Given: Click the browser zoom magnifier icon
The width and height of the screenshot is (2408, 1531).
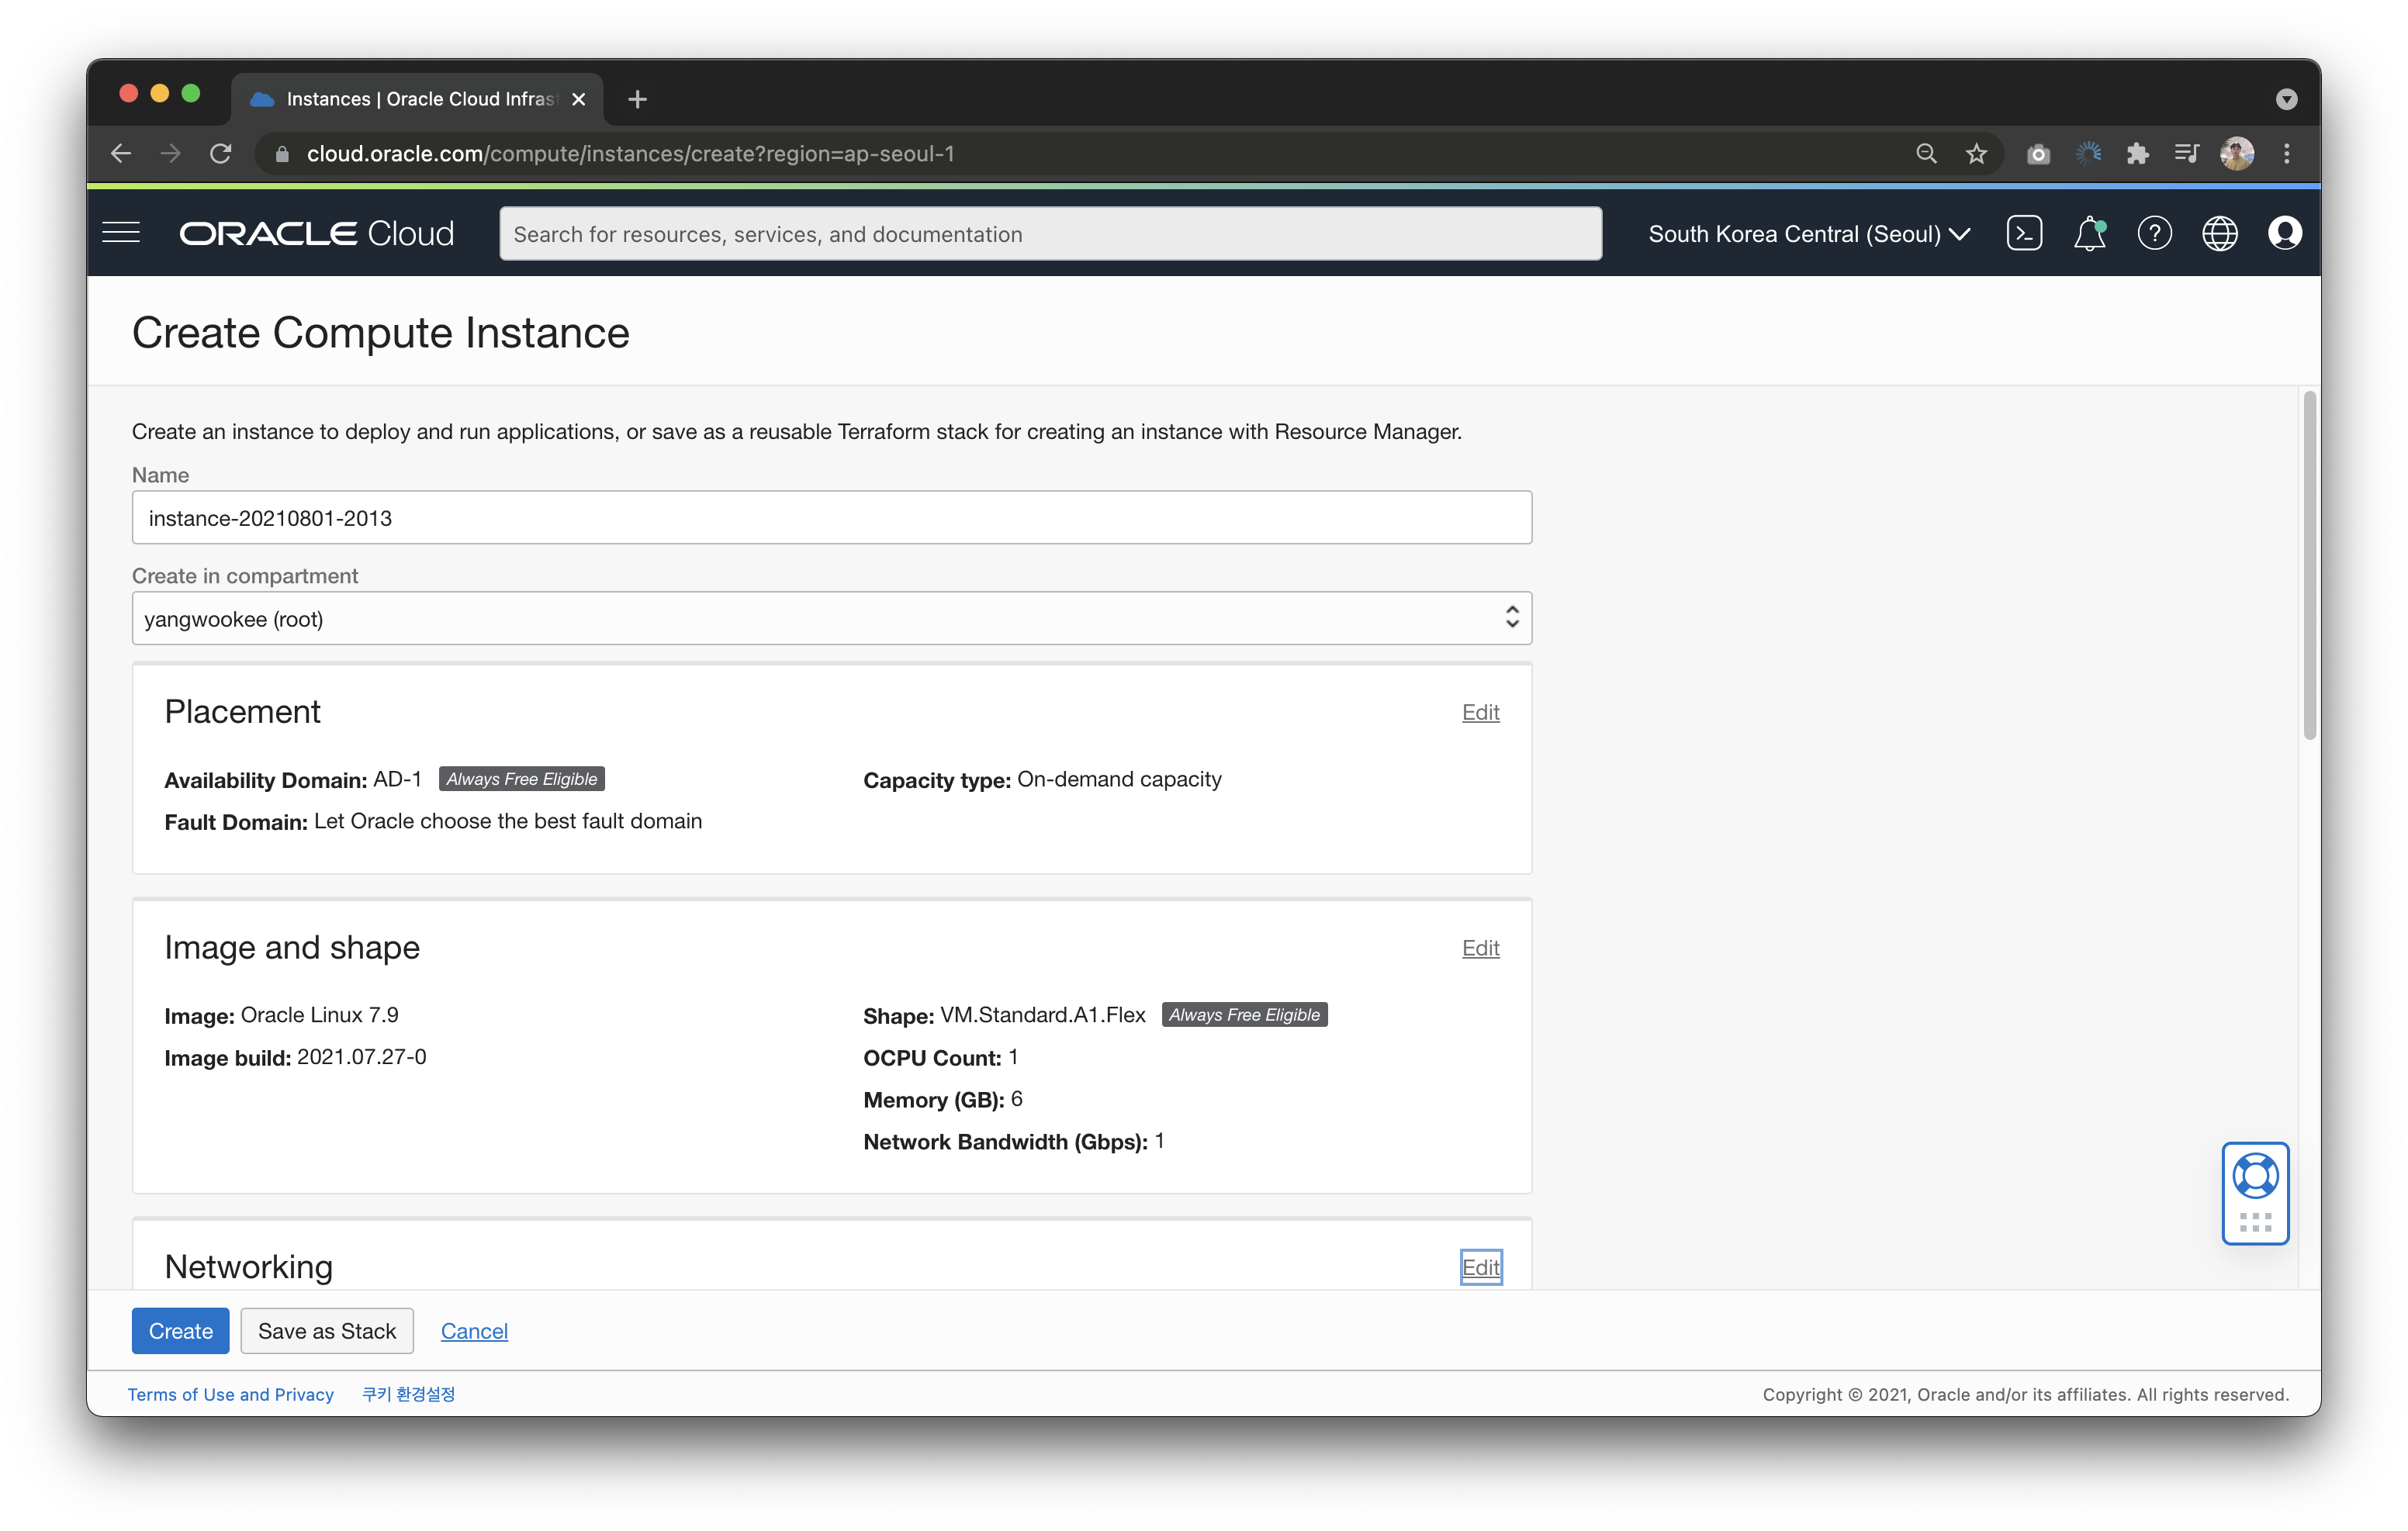Looking at the screenshot, I should coord(1926,153).
